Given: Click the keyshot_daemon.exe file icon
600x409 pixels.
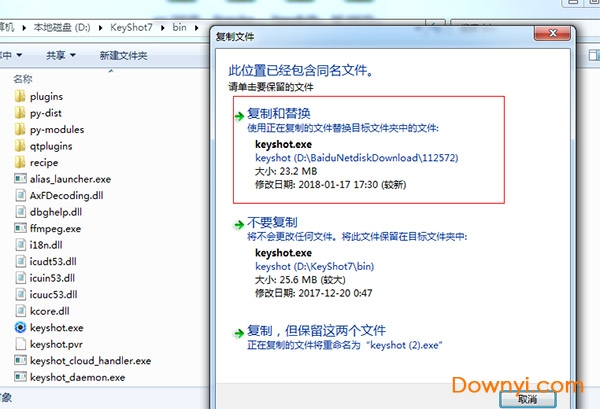Looking at the screenshot, I should pyautogui.click(x=20, y=377).
